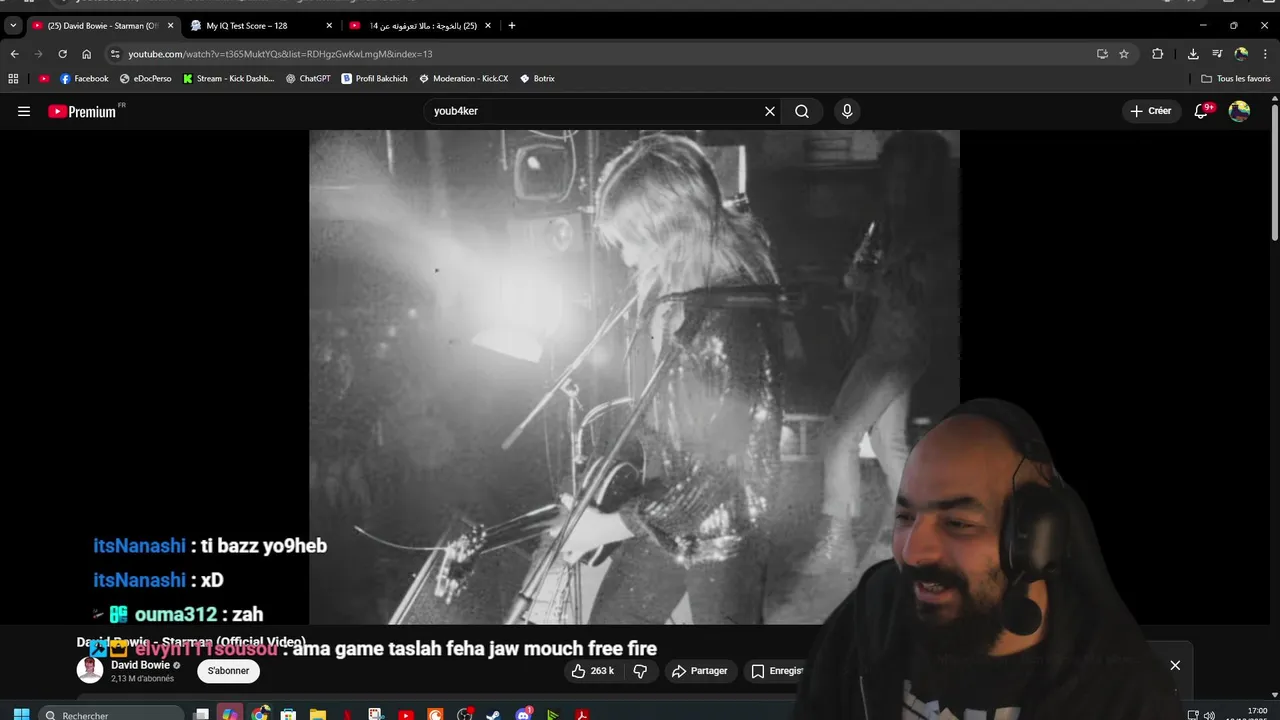Open the browser extensions puzzle icon

point(1158,54)
